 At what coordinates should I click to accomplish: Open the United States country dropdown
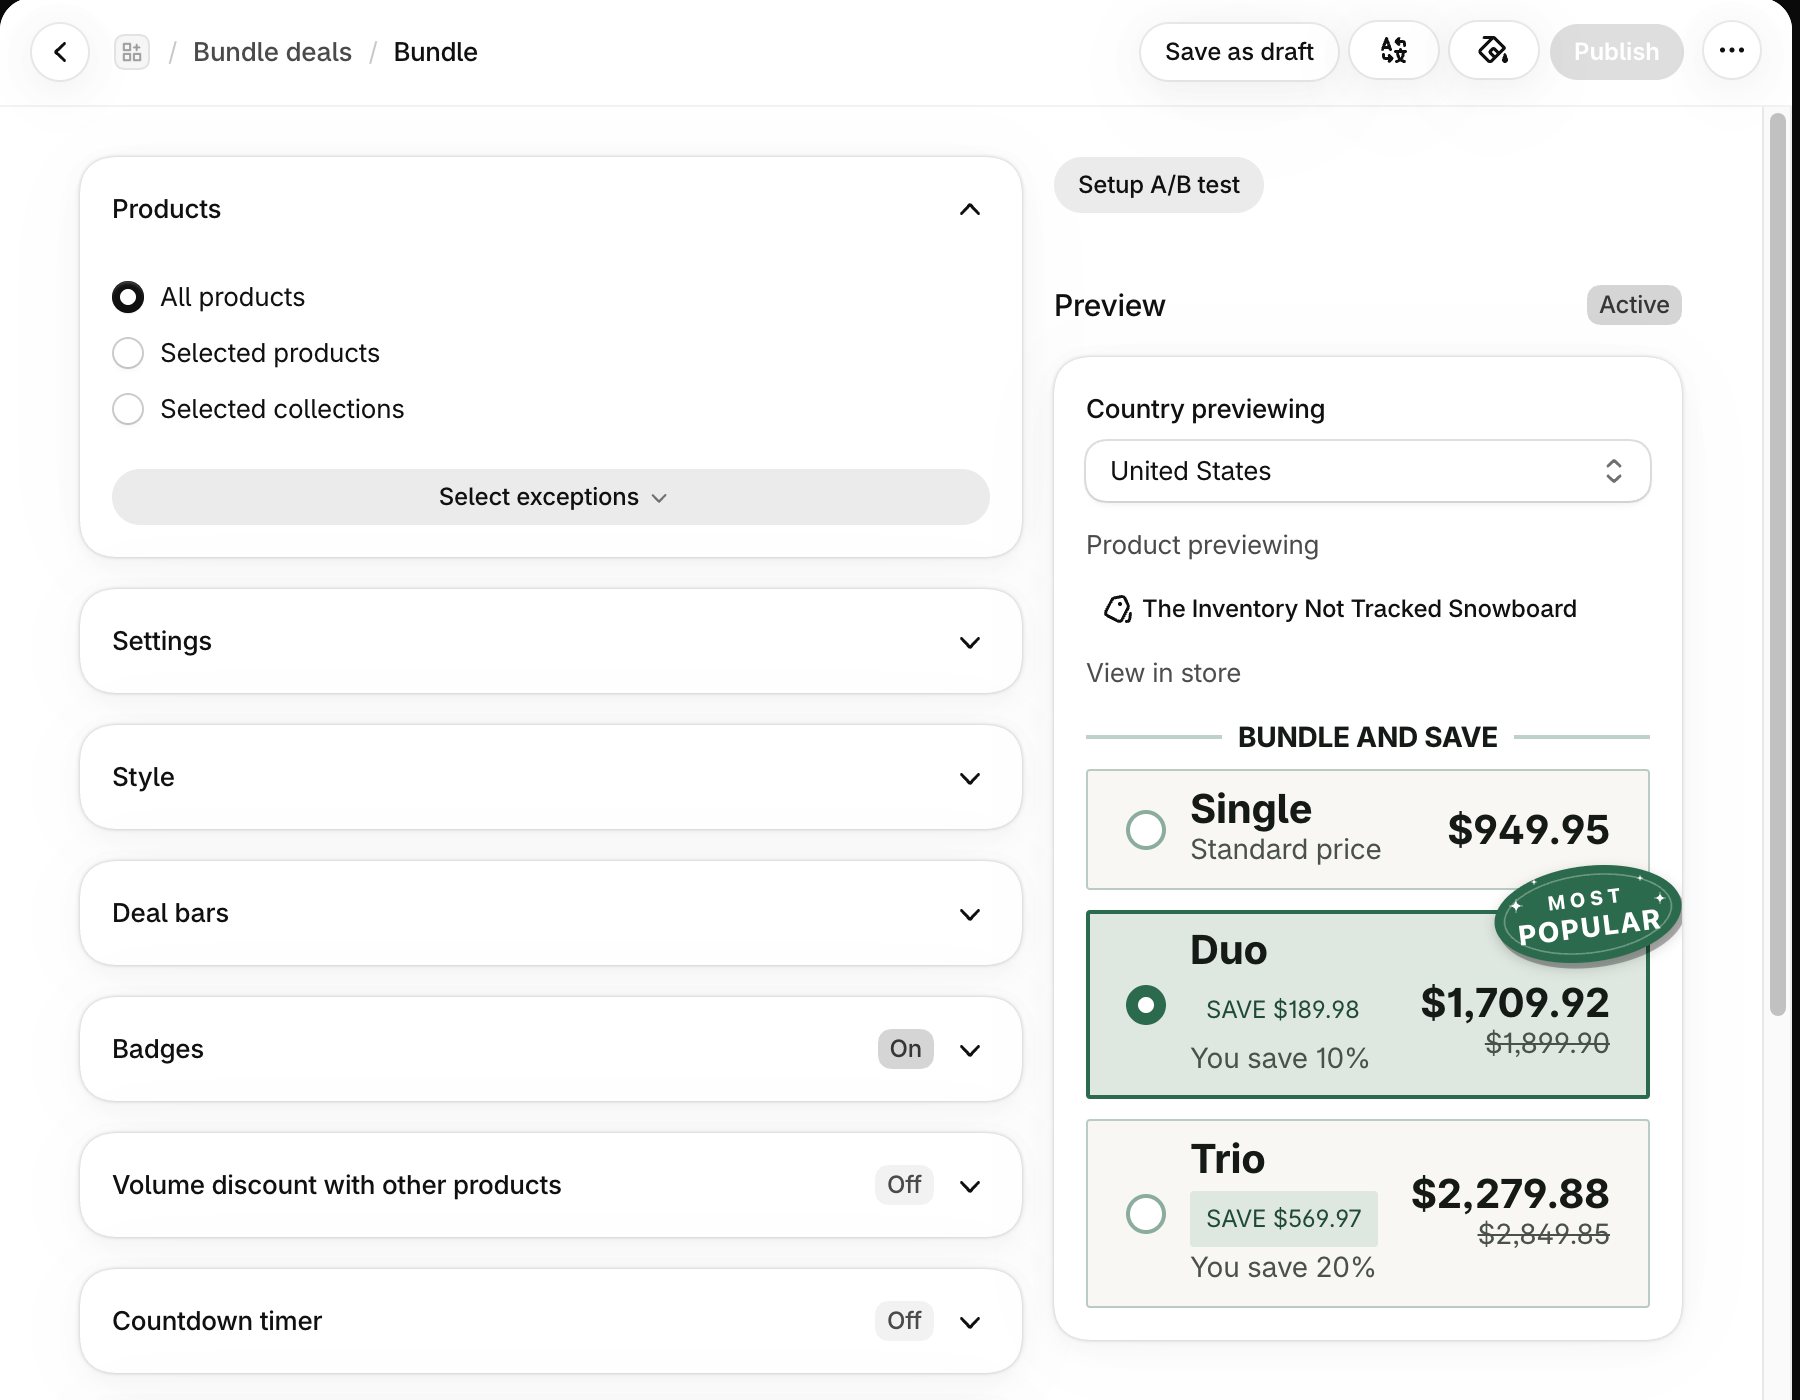click(x=1367, y=471)
